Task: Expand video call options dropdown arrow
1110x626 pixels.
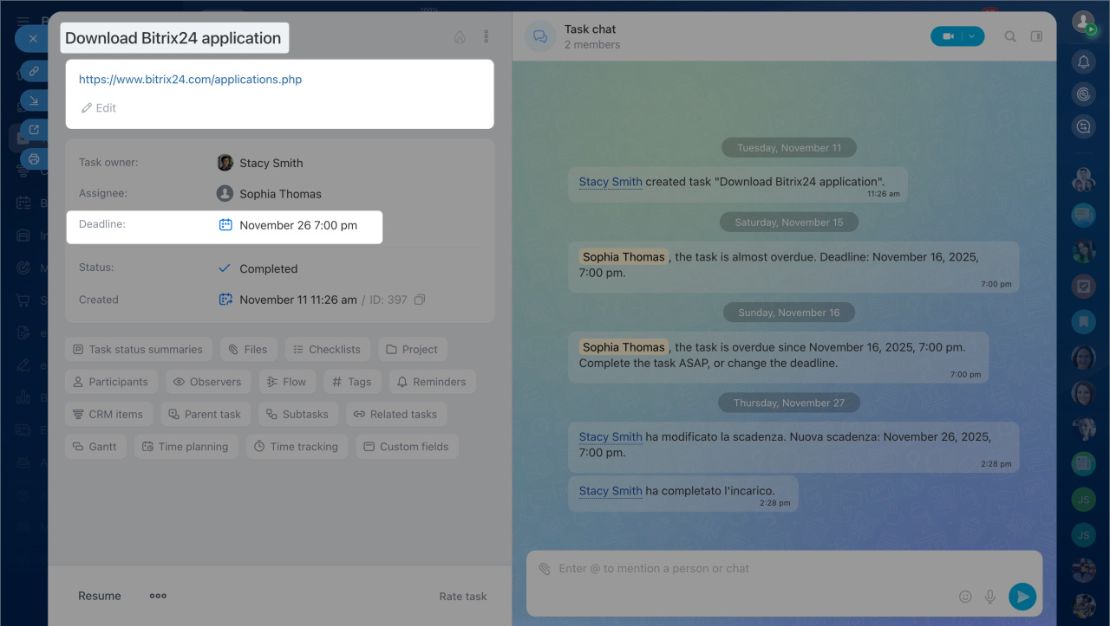Action: (973, 36)
